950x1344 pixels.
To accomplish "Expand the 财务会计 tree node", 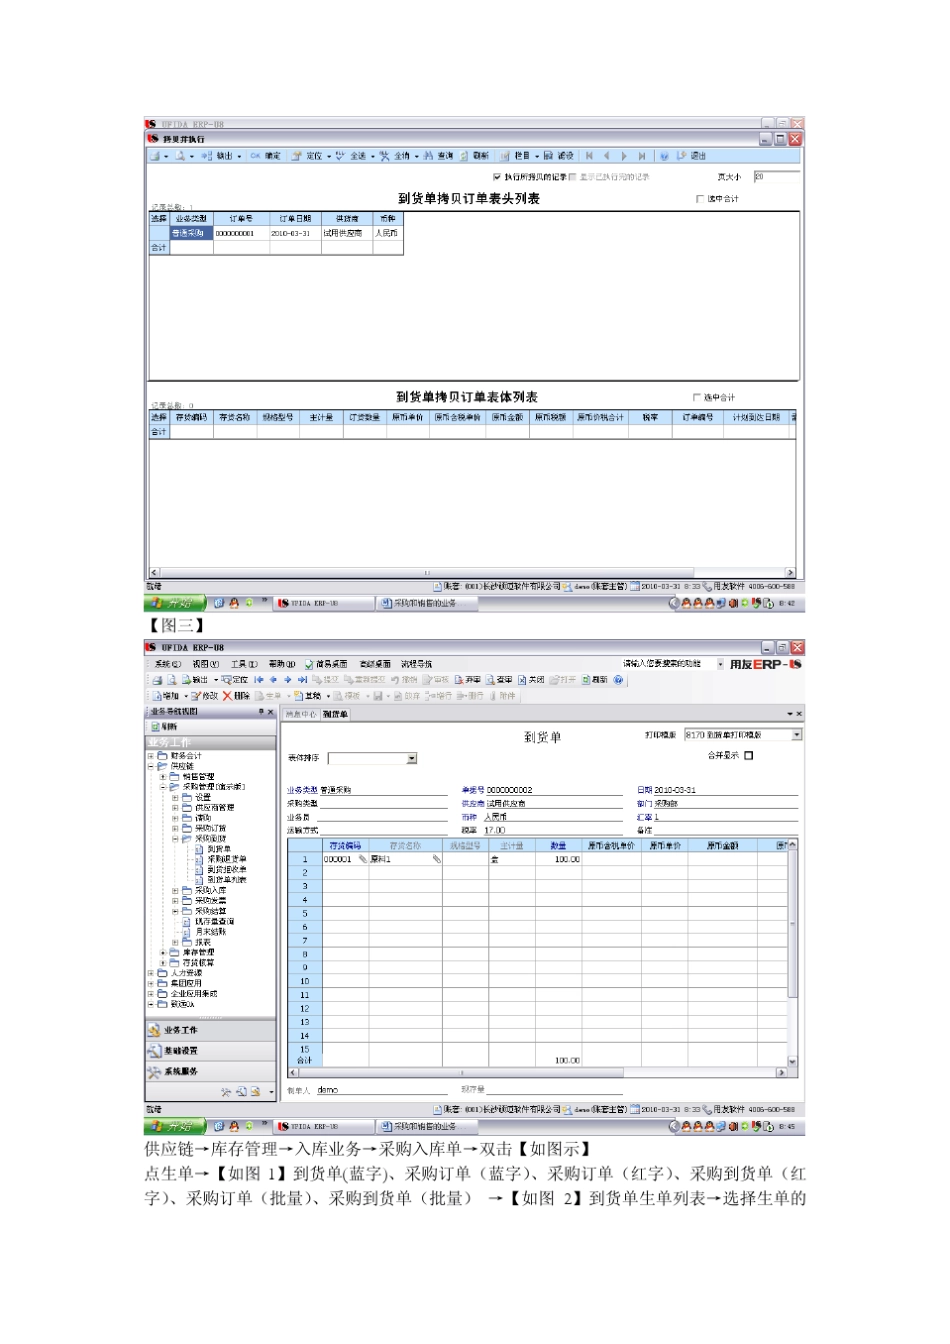I will pyautogui.click(x=151, y=756).
